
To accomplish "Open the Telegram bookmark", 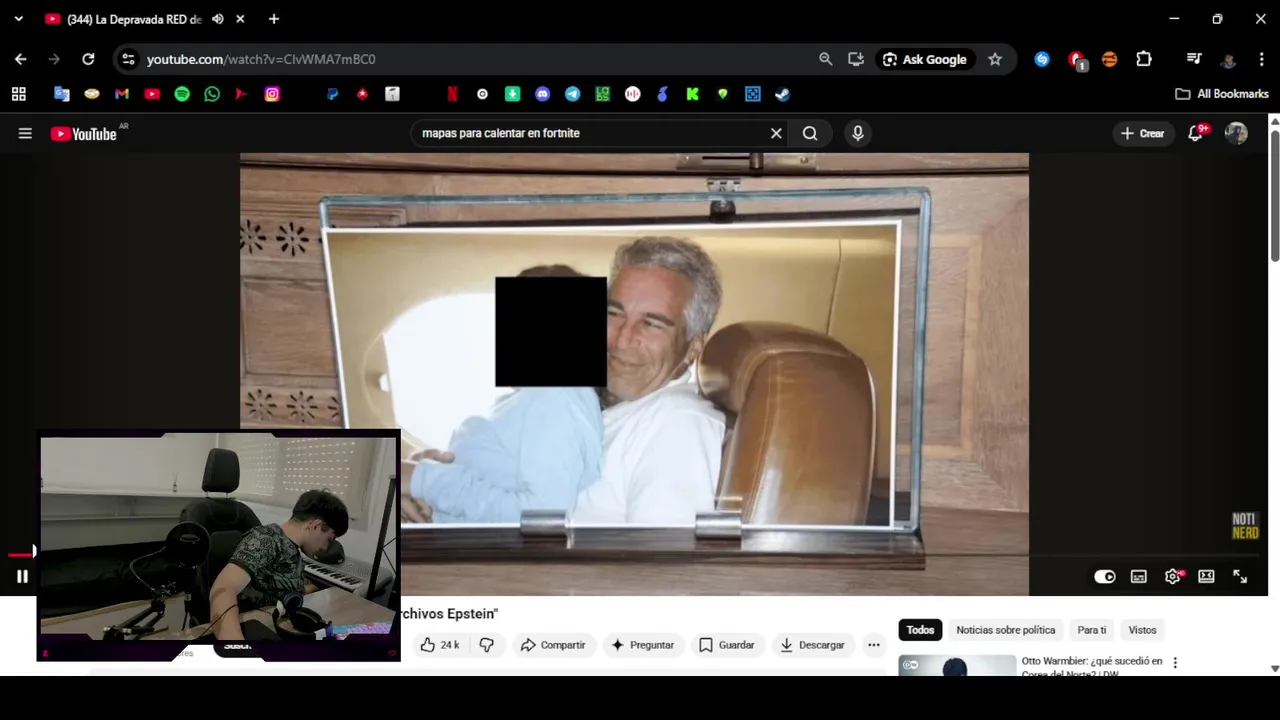I will 572,94.
